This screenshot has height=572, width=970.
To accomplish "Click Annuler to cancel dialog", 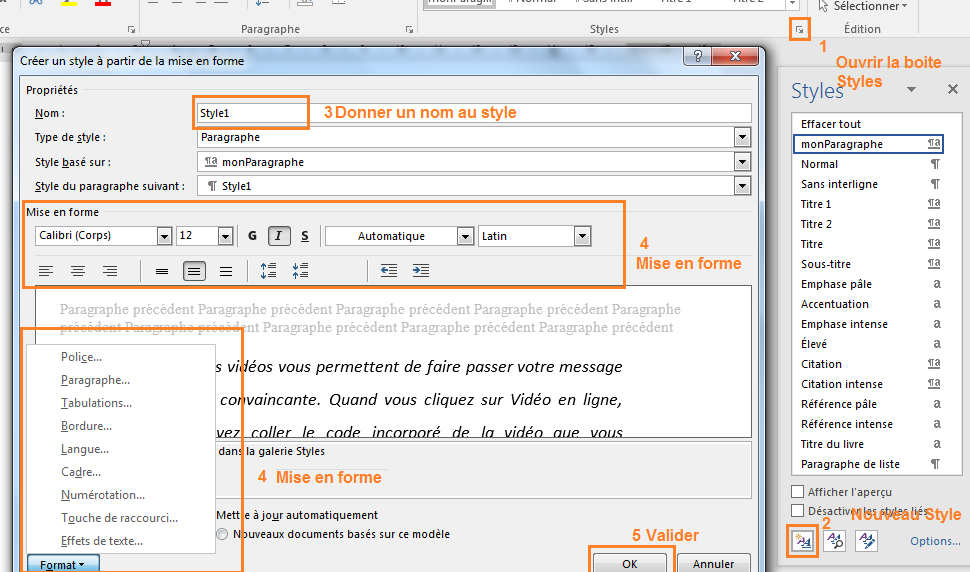I will pyautogui.click(x=713, y=563).
